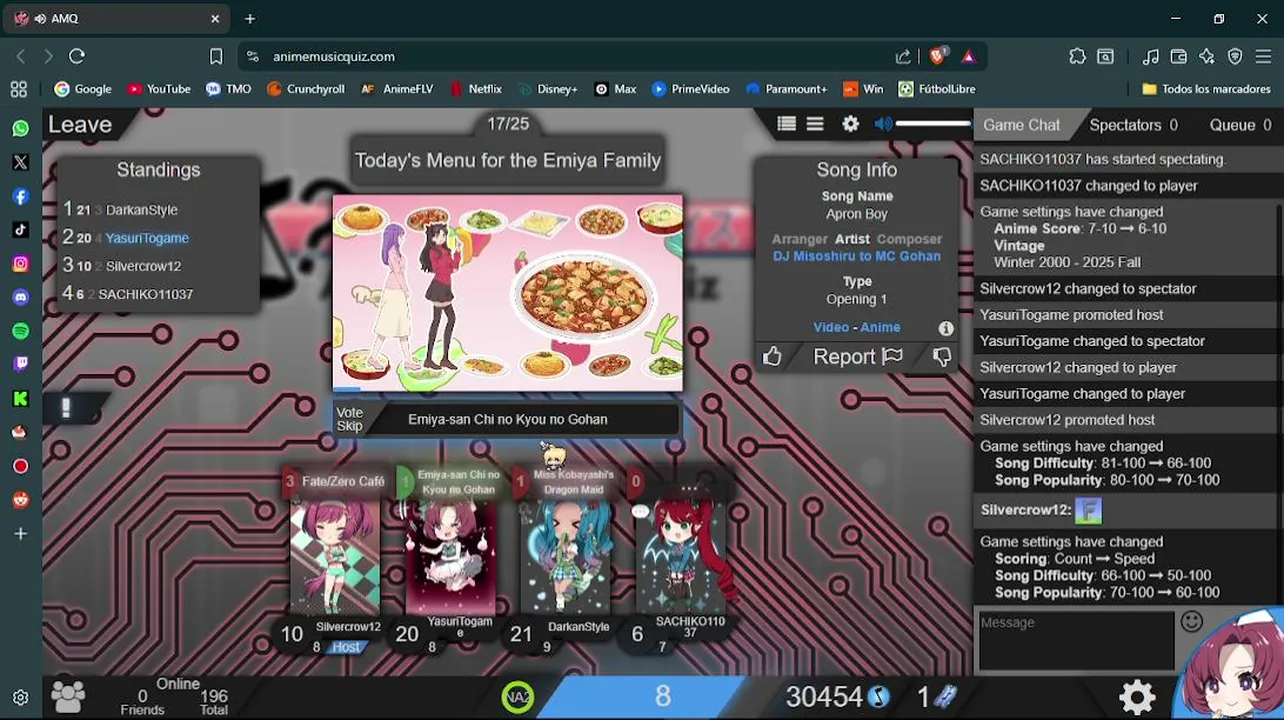Open Discord sidebar shortcut
This screenshot has width=1284, height=720.
tap(20, 297)
